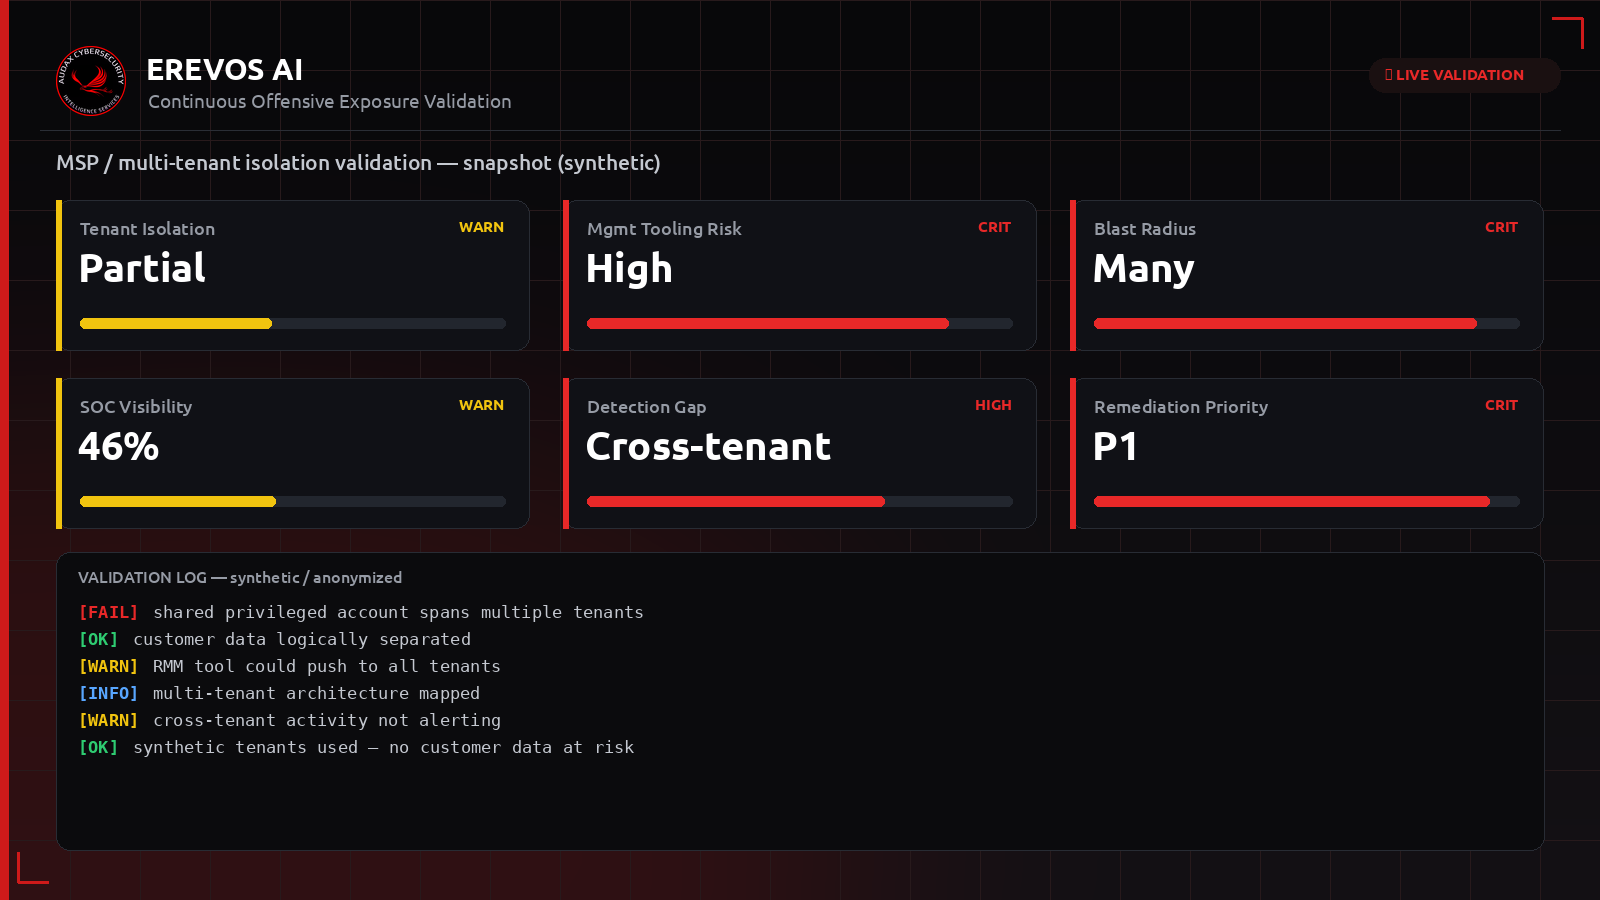Image resolution: width=1600 pixels, height=900 pixels.
Task: Open the Mgmt Tooling Risk card label
Action: 664,229
